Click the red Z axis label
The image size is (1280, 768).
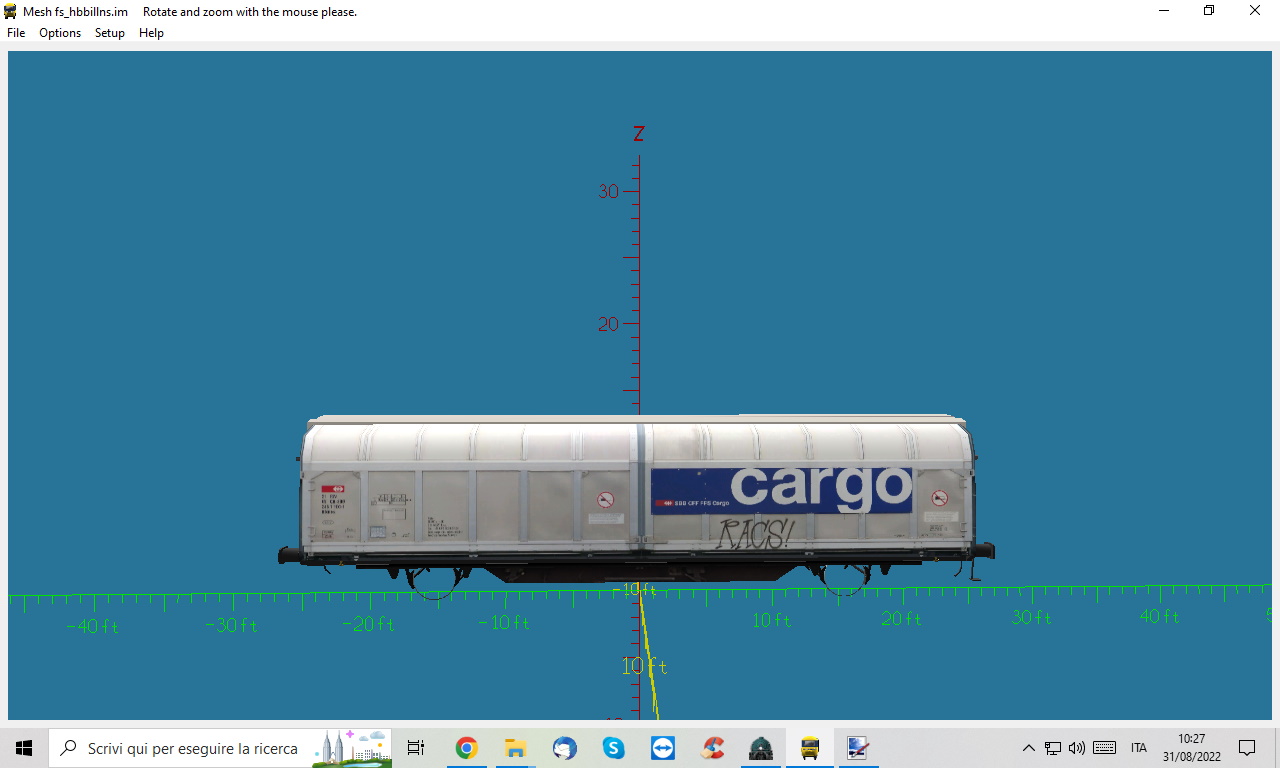click(639, 134)
